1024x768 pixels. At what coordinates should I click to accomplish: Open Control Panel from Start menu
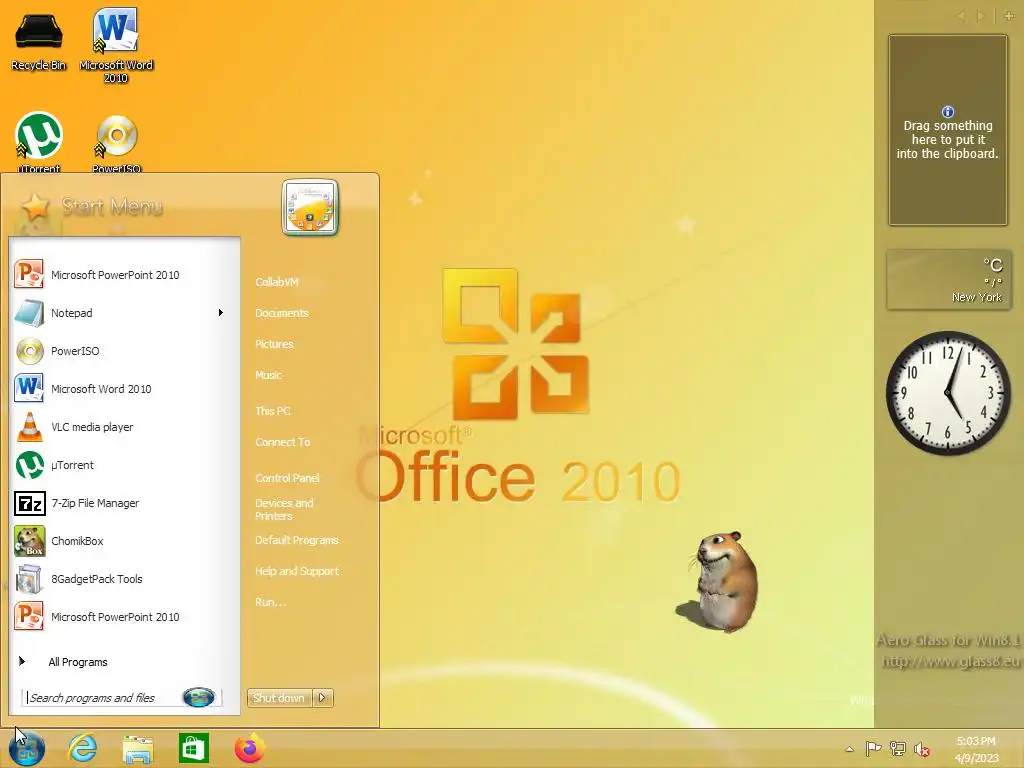click(287, 477)
